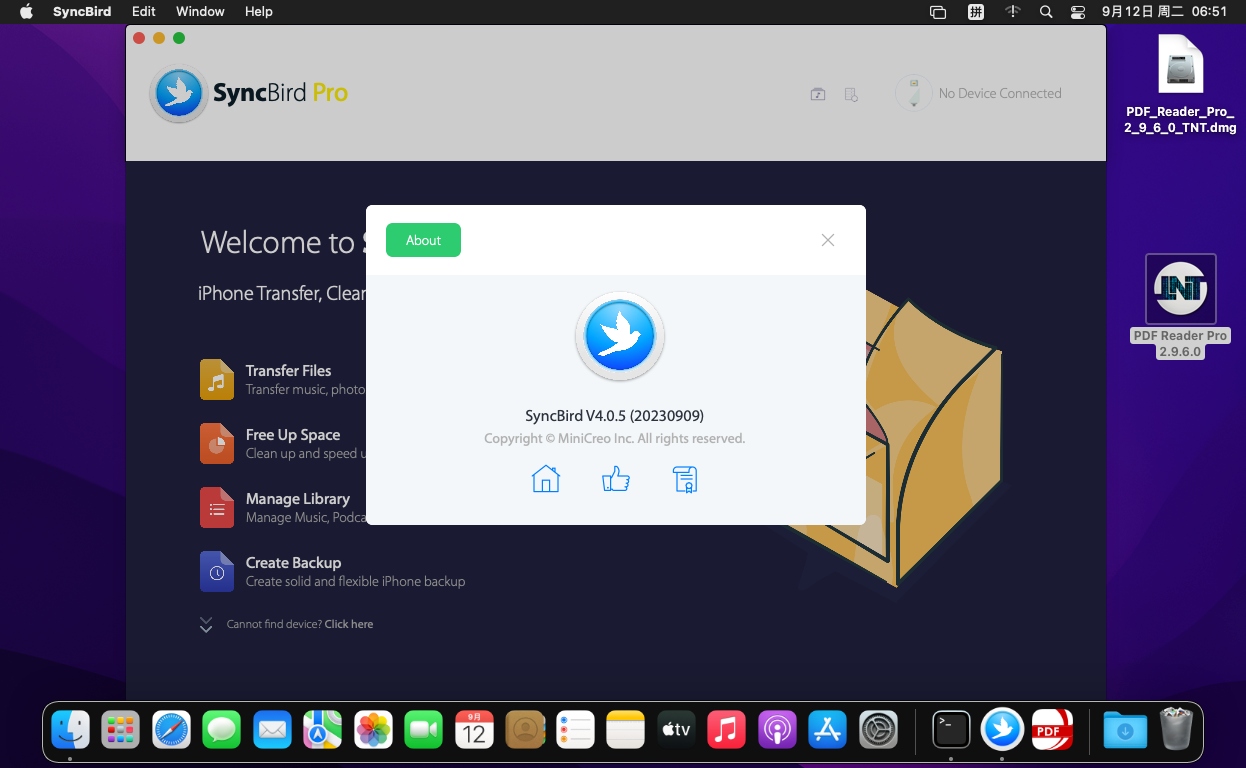Open Photos from the Dock
The height and width of the screenshot is (768, 1246).
pyautogui.click(x=374, y=730)
